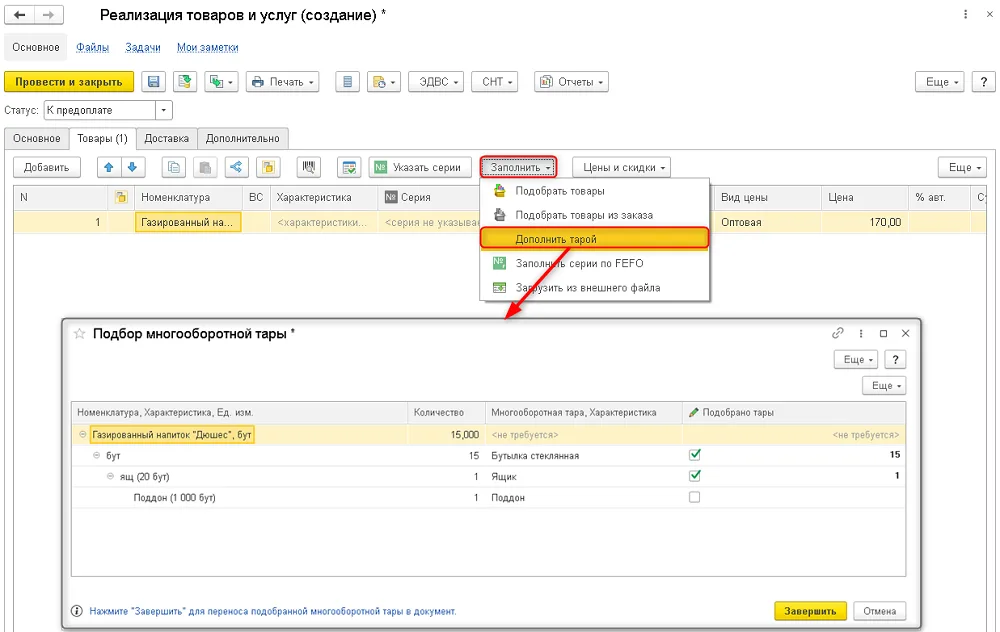Move the row up with blue arrow
Image resolution: width=1000 pixels, height=632 pixels.
click(x=108, y=167)
